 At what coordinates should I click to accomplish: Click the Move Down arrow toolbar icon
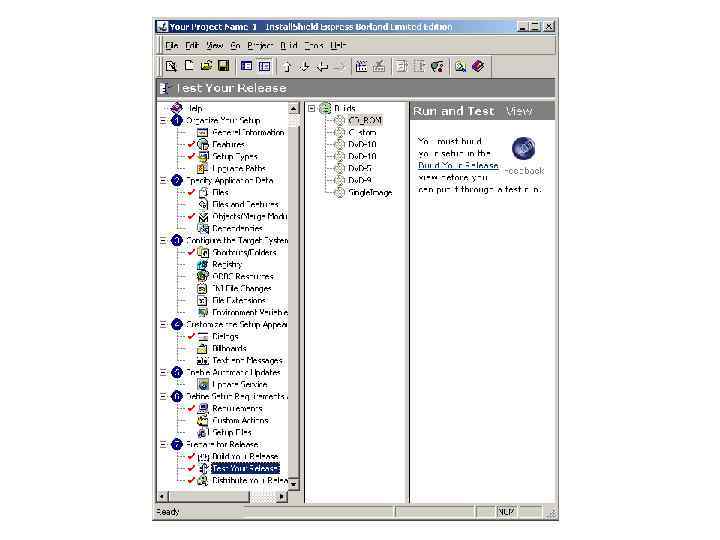point(304,67)
